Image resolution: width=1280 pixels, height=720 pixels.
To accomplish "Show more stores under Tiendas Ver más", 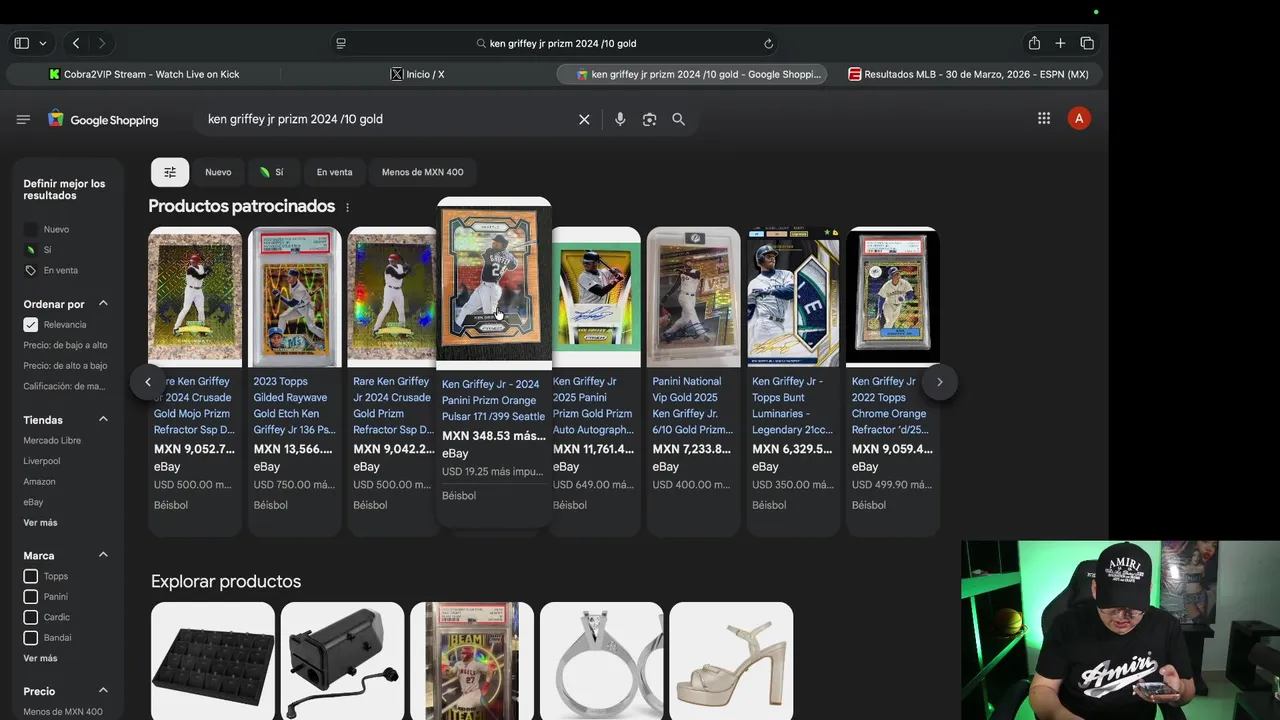I will pyautogui.click(x=41, y=523).
